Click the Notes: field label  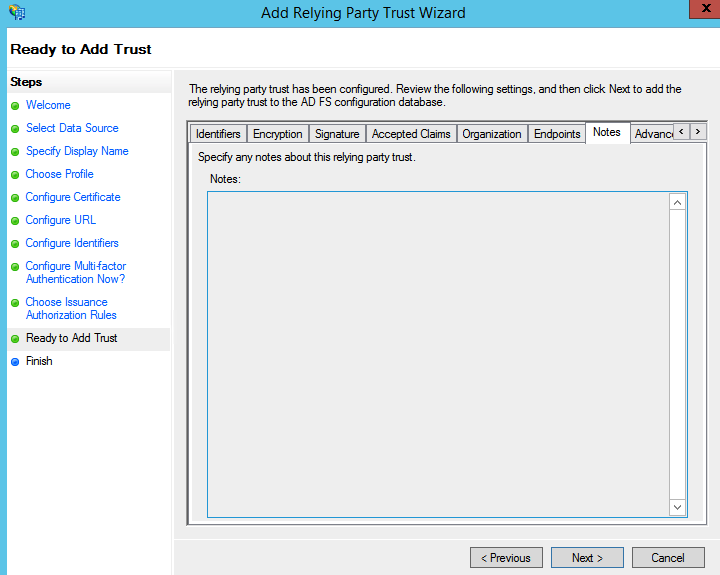[x=225, y=179]
